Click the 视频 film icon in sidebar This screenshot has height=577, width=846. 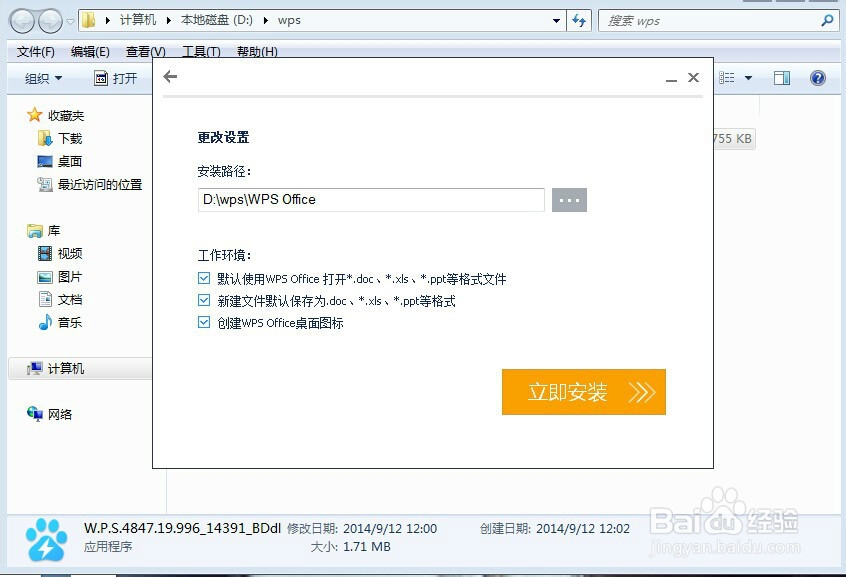[45, 253]
